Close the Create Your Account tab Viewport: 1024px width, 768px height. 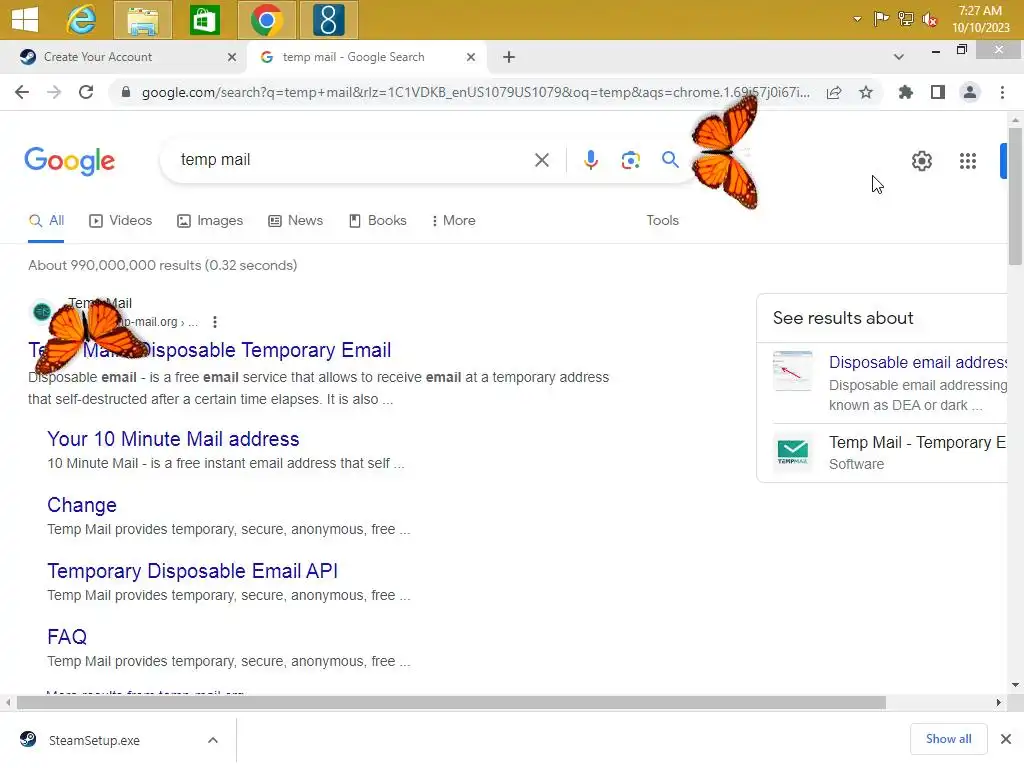coord(232,57)
